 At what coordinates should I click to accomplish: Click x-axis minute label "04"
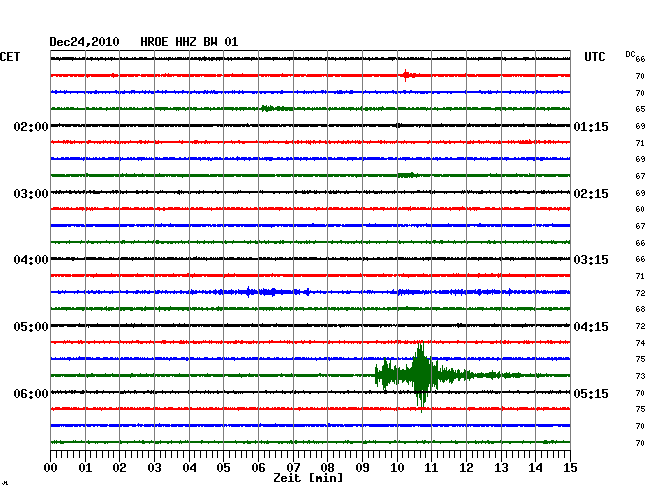189,468
